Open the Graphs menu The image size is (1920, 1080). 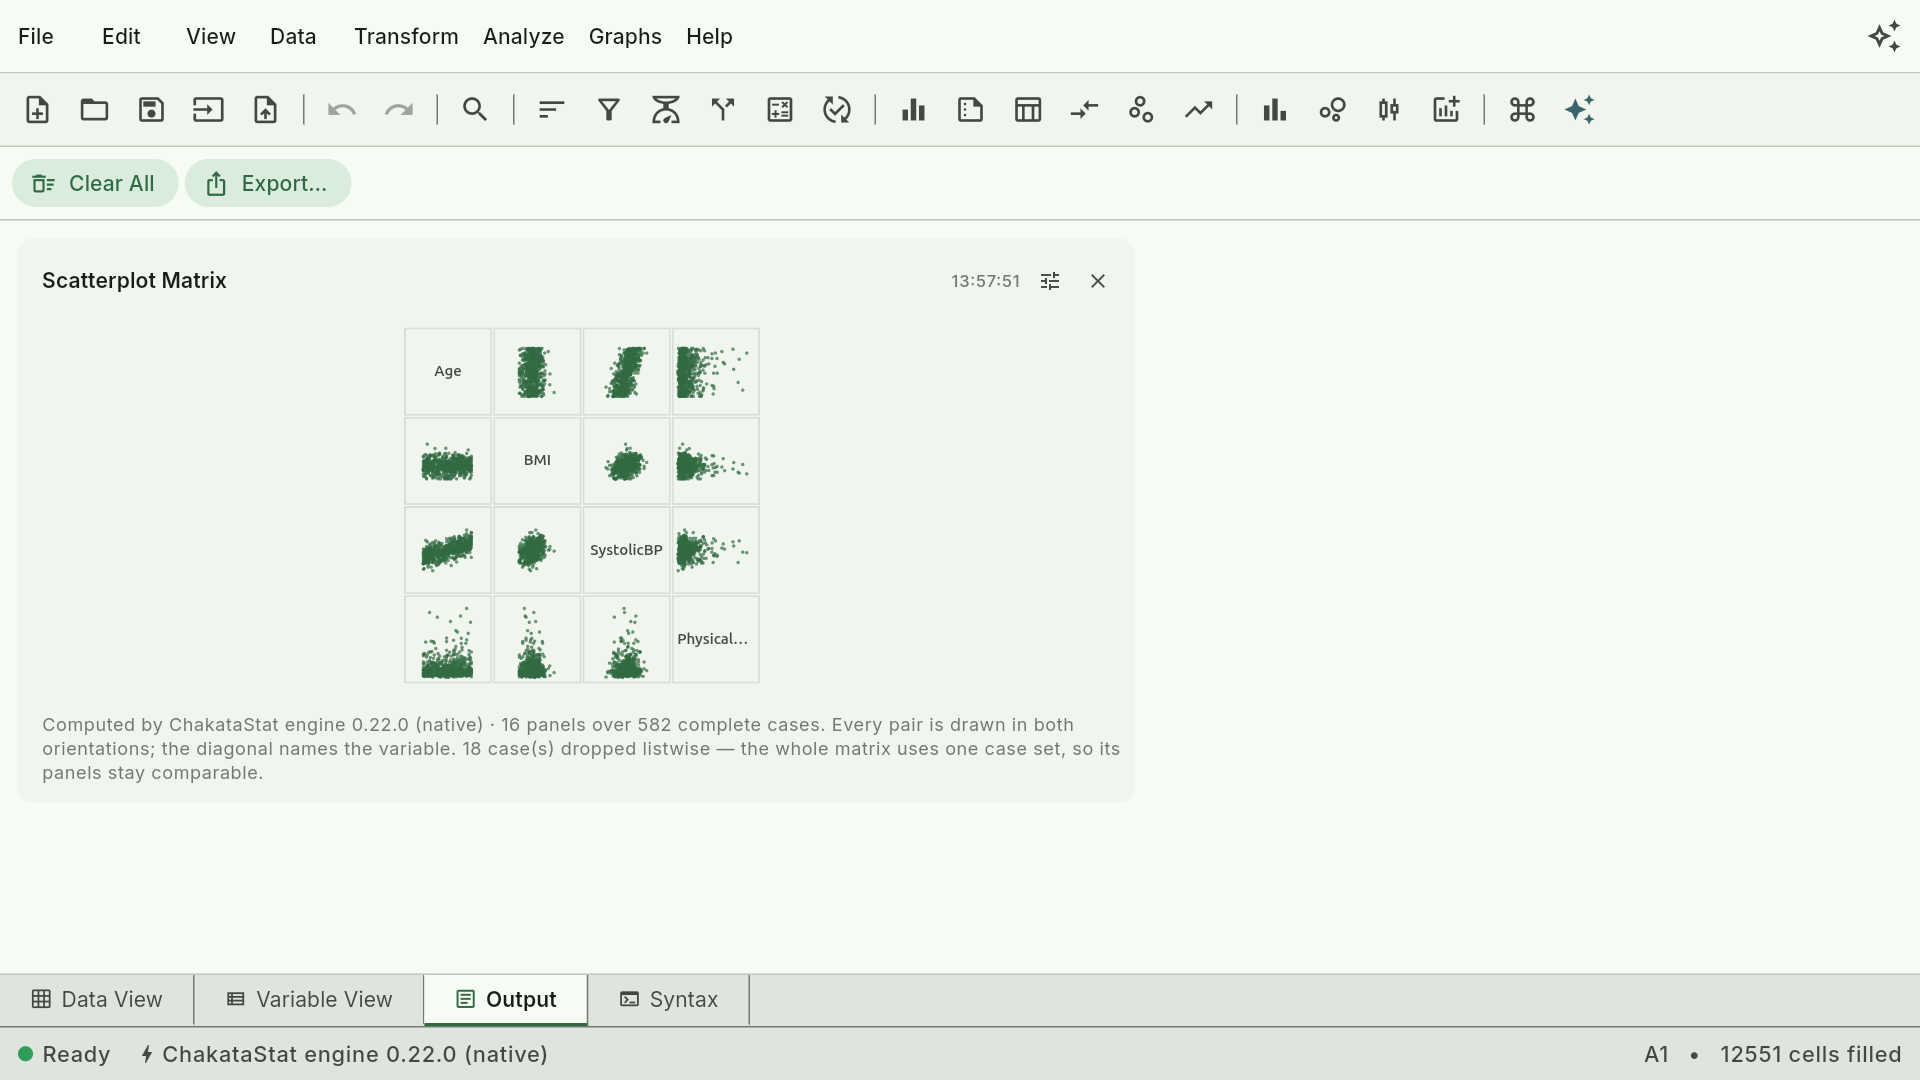[625, 36]
